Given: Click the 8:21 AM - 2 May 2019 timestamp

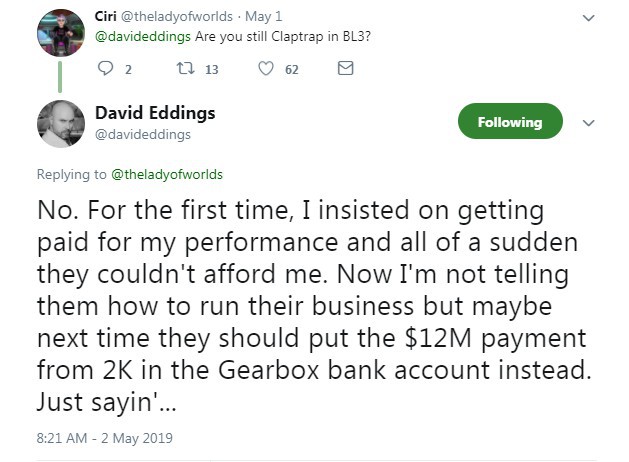Looking at the screenshot, I should [105, 438].
